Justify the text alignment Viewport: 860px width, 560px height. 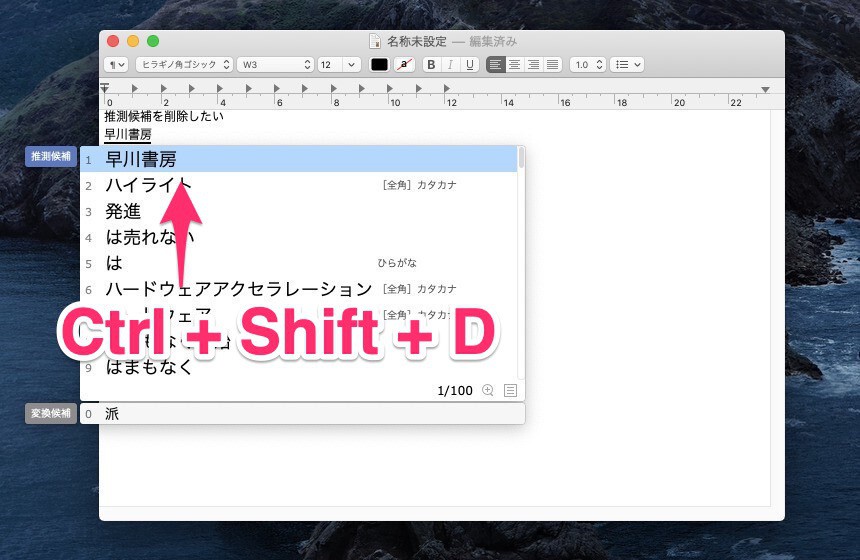[x=551, y=64]
